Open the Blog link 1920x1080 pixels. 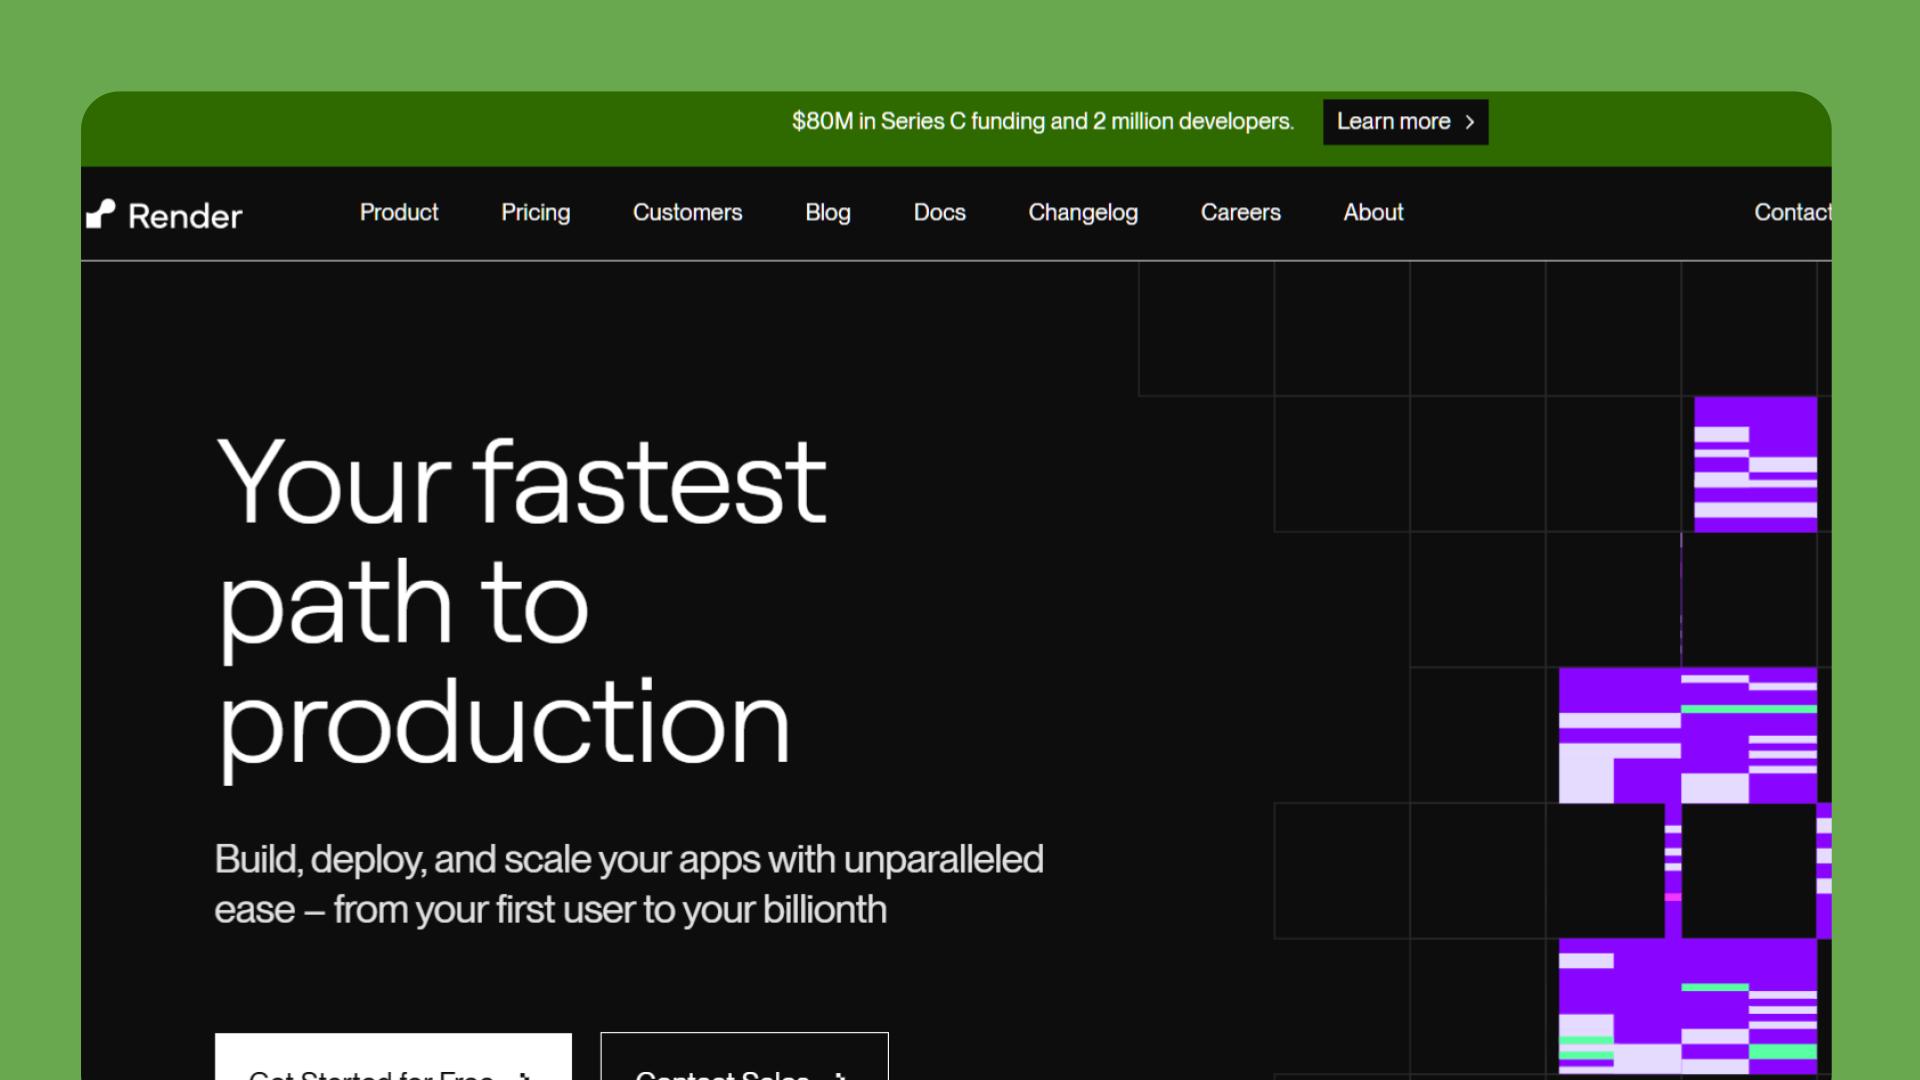(827, 212)
